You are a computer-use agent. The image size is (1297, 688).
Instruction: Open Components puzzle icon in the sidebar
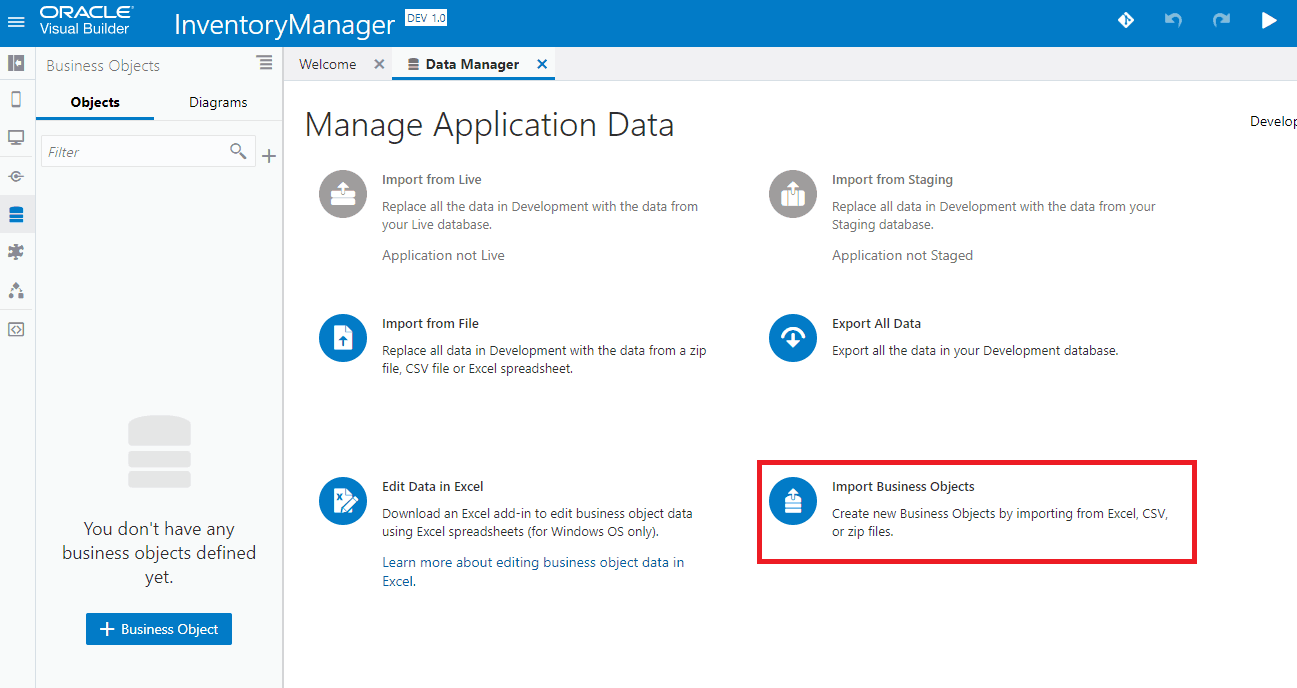16,252
